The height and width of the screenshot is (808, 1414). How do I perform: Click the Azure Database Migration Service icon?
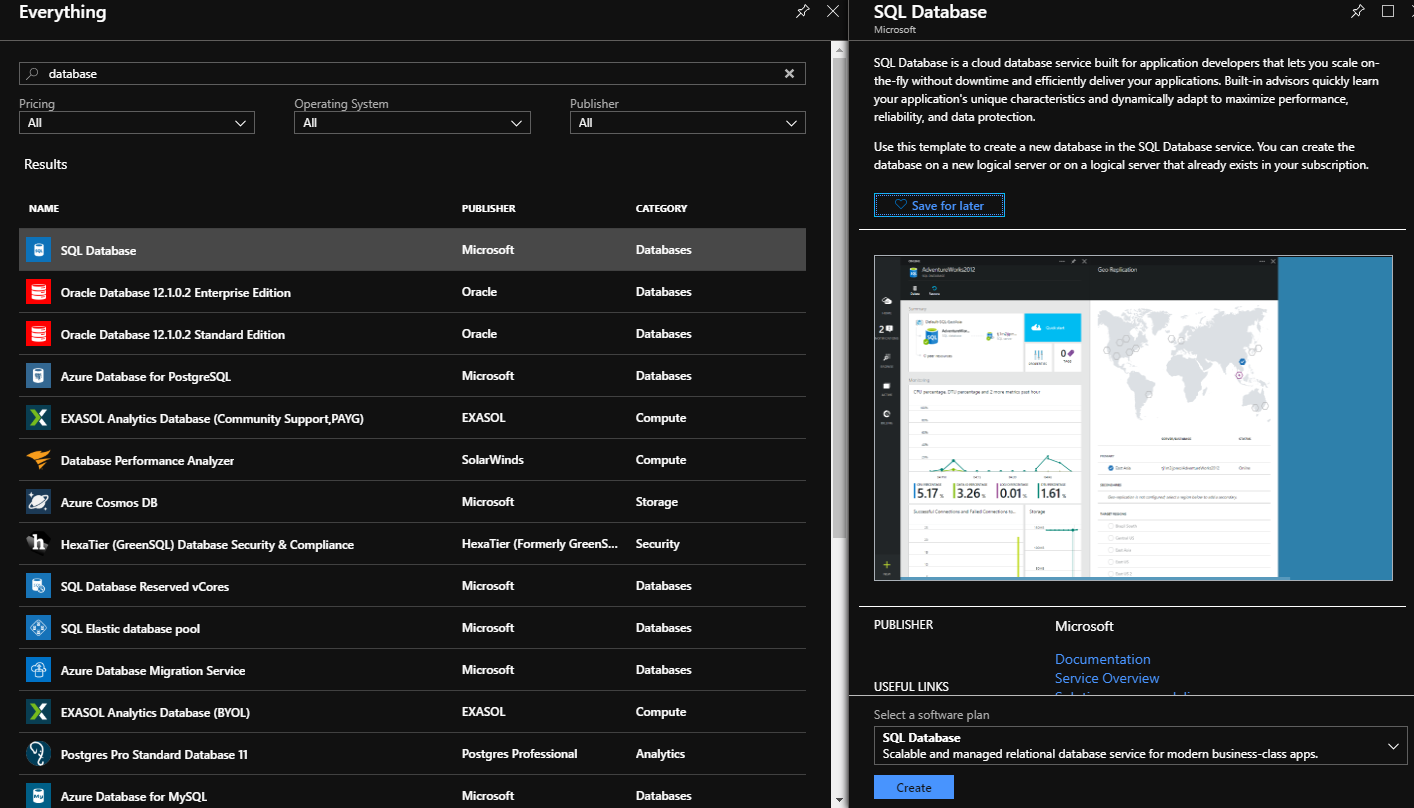(38, 670)
